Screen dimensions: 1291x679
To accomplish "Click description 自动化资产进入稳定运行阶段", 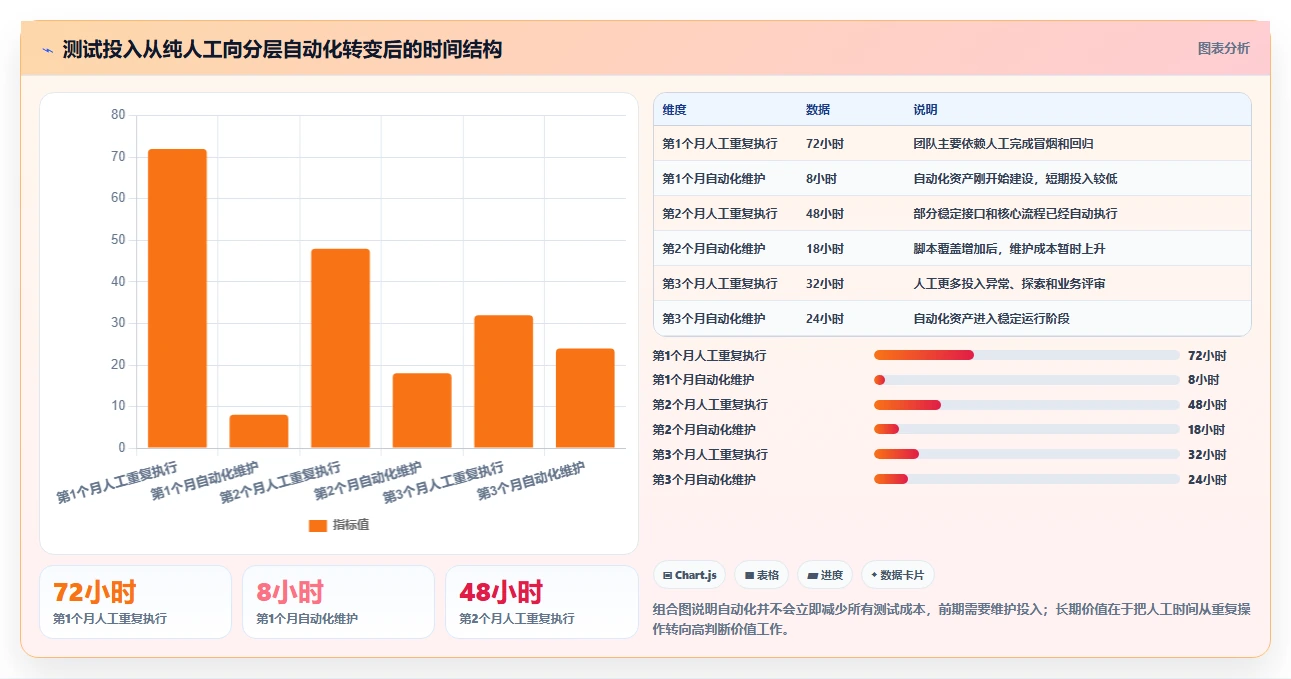I will point(991,319).
